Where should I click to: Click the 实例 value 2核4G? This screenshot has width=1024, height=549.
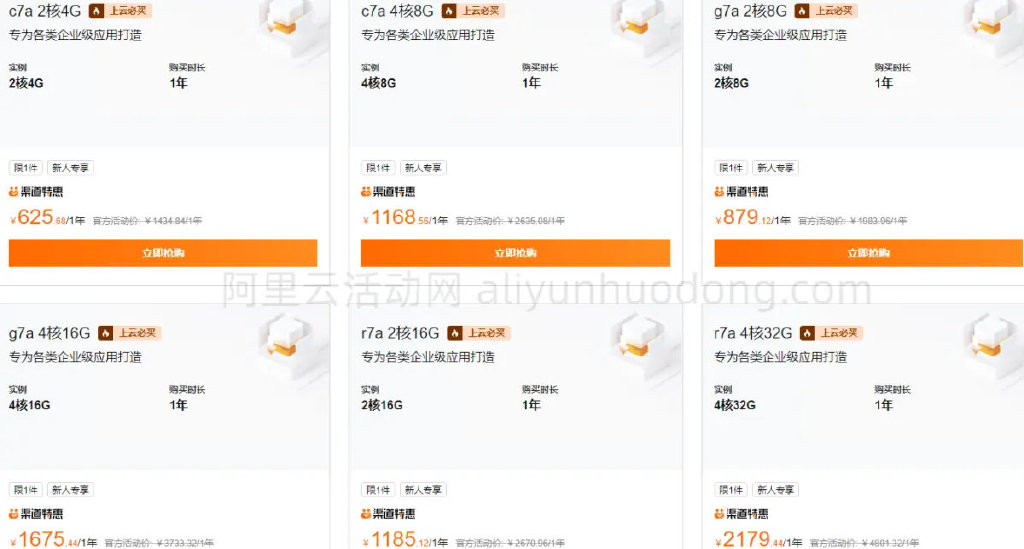pyautogui.click(x=26, y=84)
